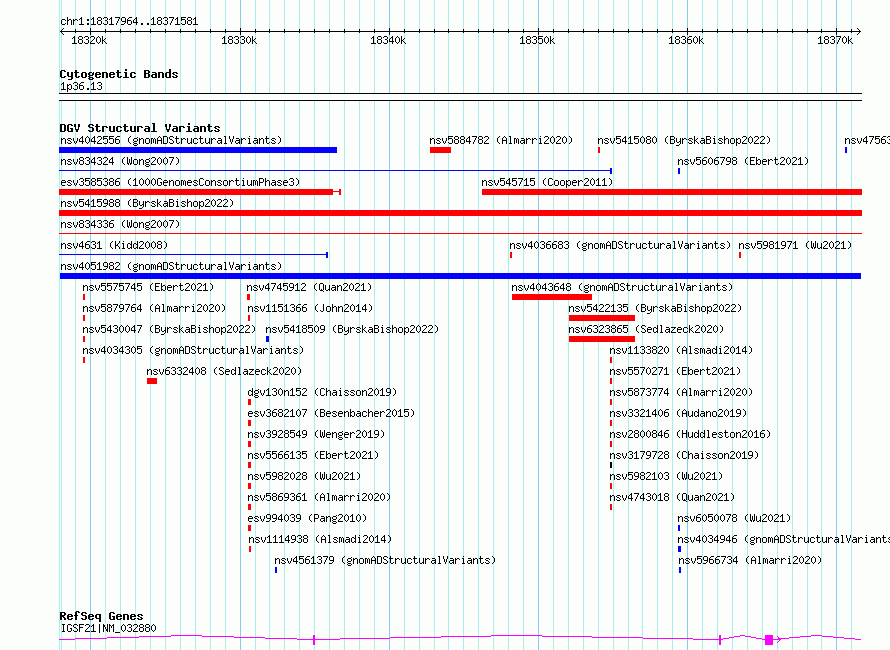Select nsv5575745 (Ebert2021) label

pyautogui.click(x=148, y=287)
